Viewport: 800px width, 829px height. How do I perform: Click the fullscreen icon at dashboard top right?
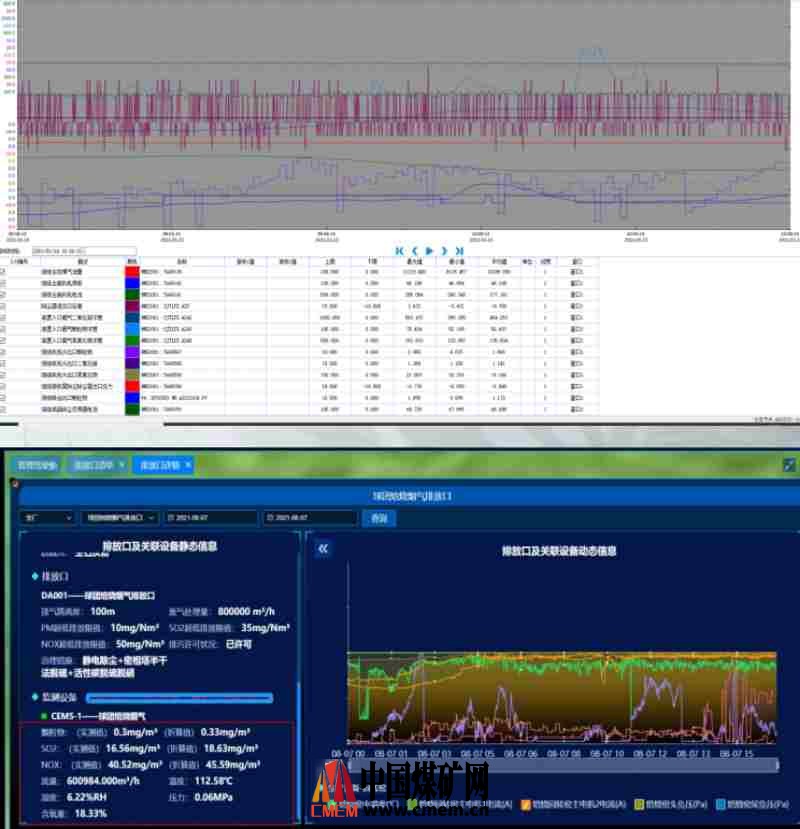788,465
